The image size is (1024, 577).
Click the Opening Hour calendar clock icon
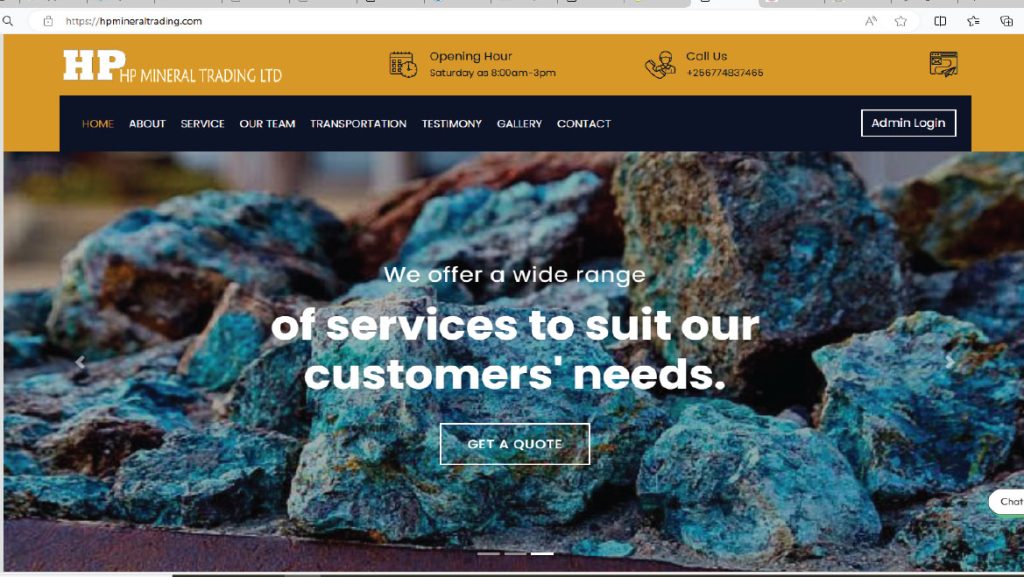[403, 65]
